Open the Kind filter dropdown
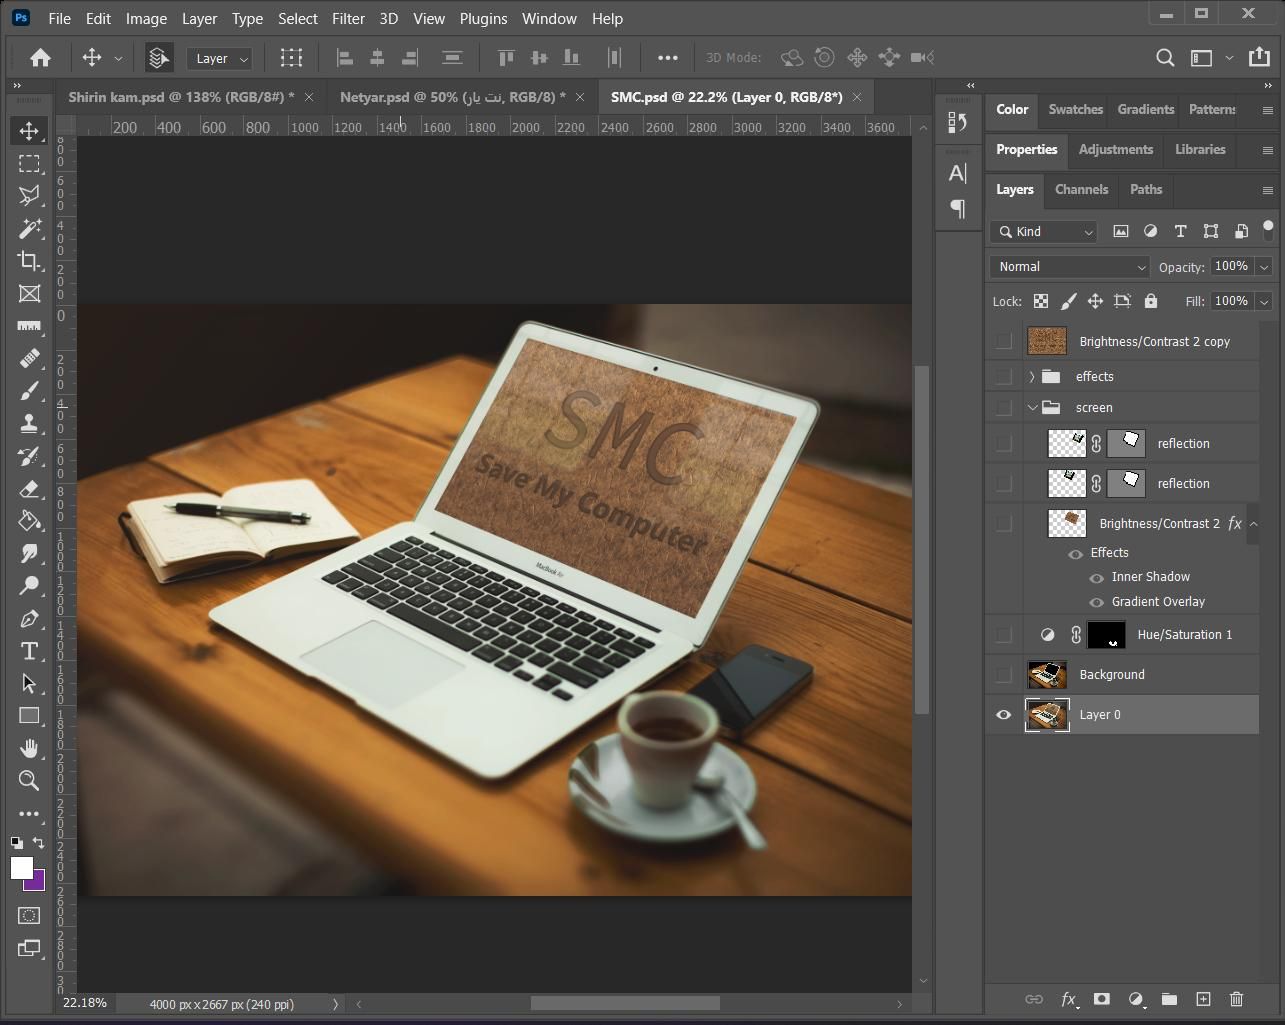Screen dimensions: 1285x1025 pyautogui.click(x=1044, y=232)
